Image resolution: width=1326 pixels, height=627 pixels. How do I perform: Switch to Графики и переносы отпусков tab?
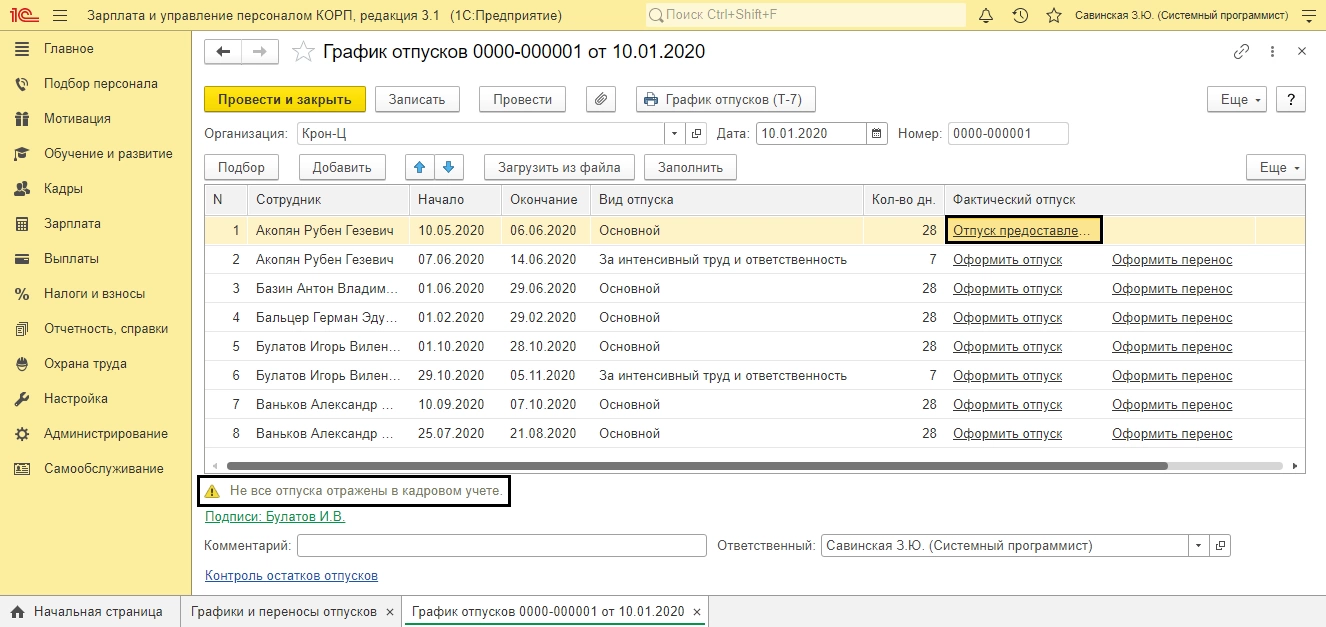(x=283, y=611)
